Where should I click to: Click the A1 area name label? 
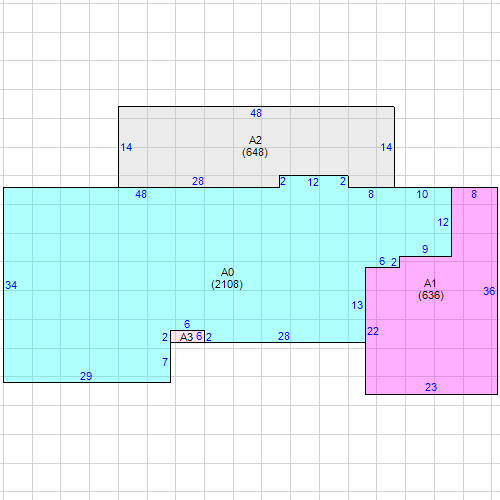pos(430,283)
